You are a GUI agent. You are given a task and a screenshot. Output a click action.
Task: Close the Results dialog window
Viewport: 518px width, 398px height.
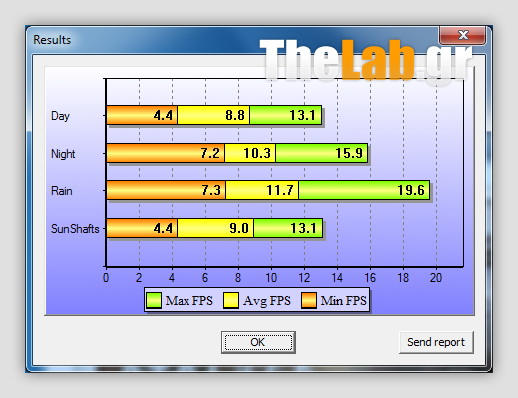[462, 35]
